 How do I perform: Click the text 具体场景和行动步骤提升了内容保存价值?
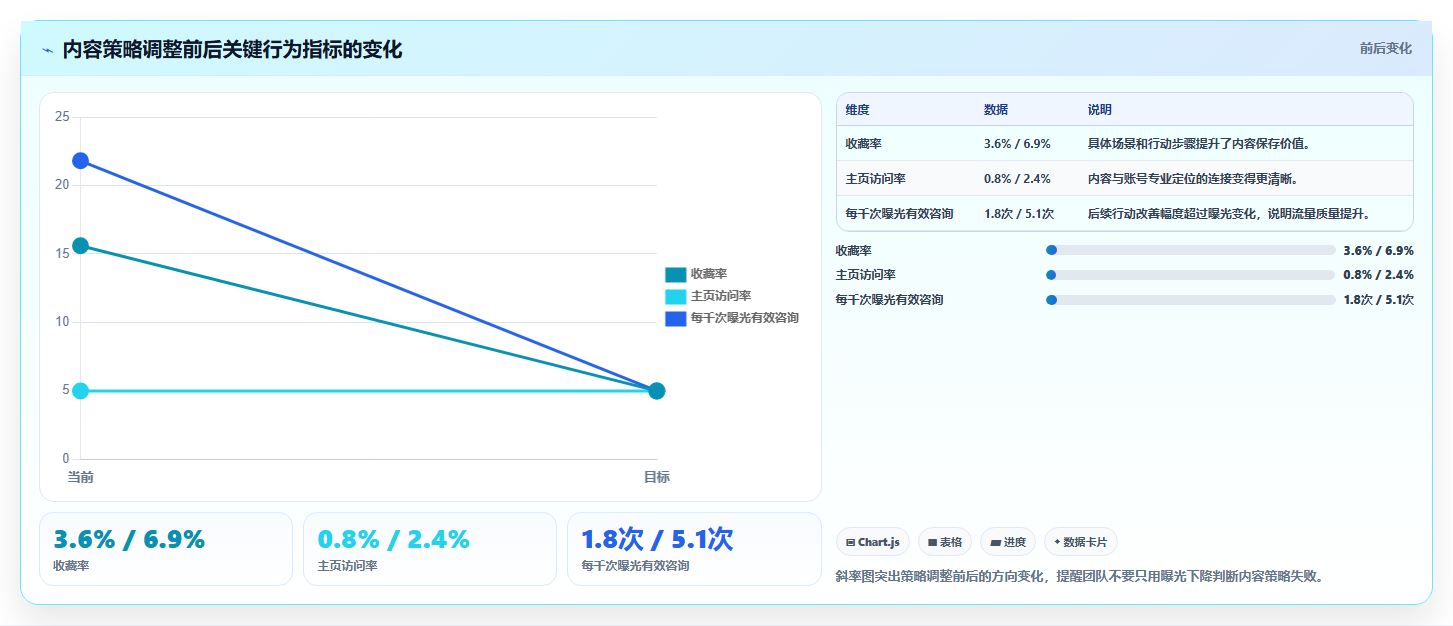[x=1199, y=144]
